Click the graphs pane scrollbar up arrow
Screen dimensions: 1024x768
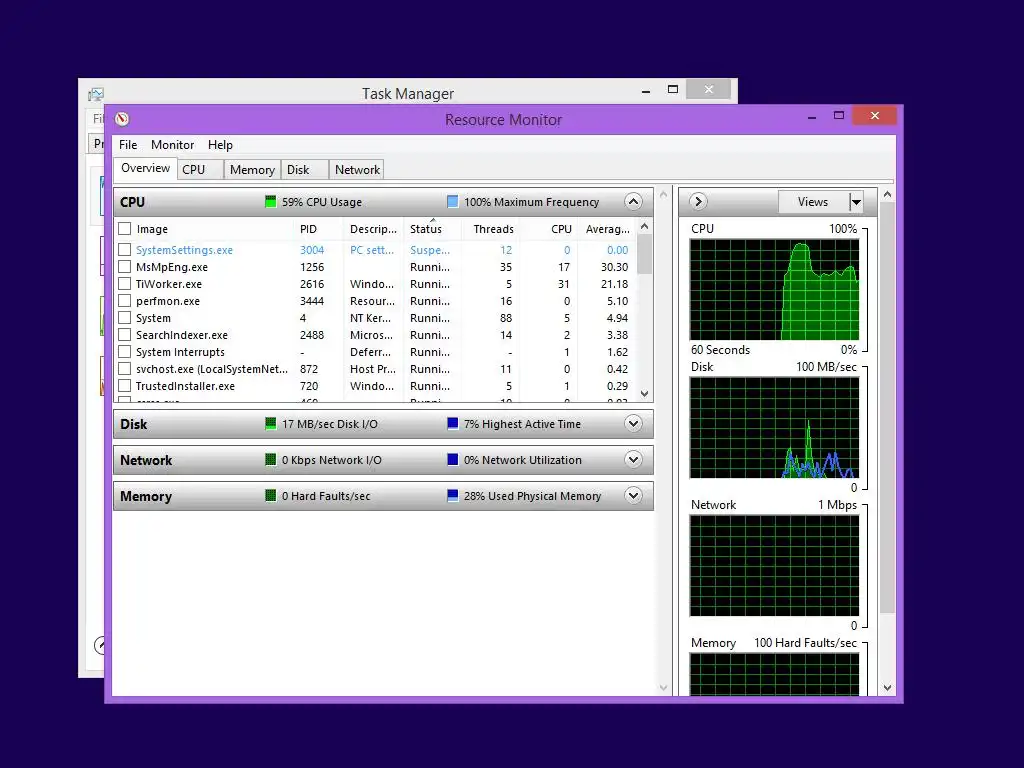887,195
